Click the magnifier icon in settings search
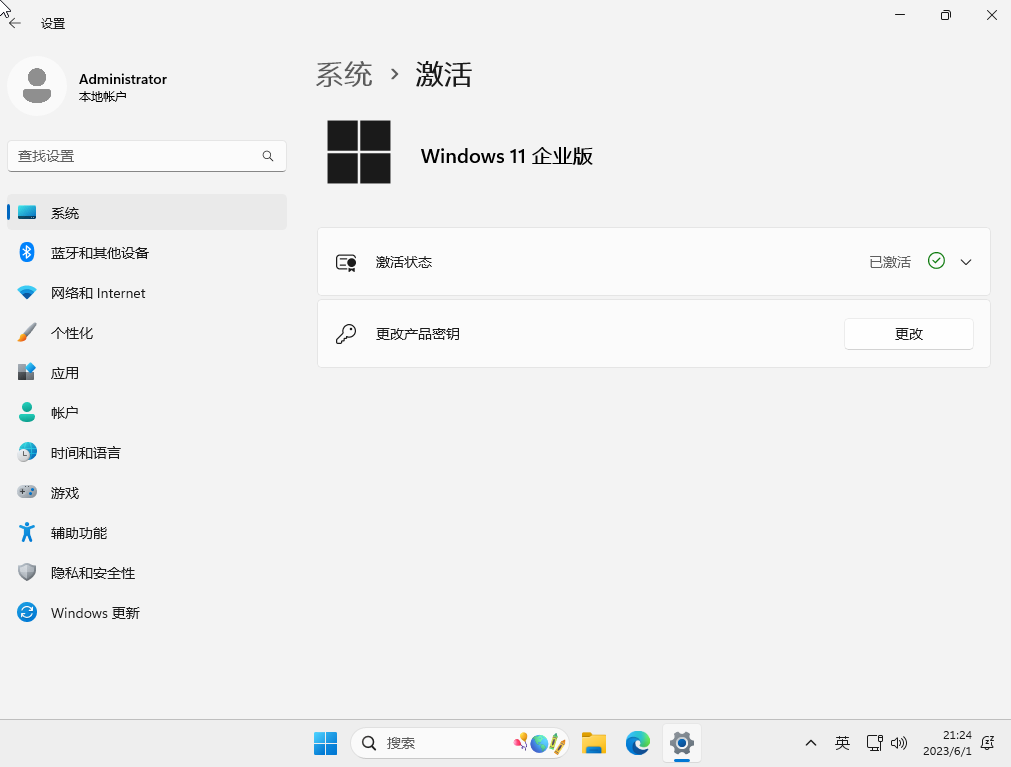The image size is (1011, 767). coord(268,156)
